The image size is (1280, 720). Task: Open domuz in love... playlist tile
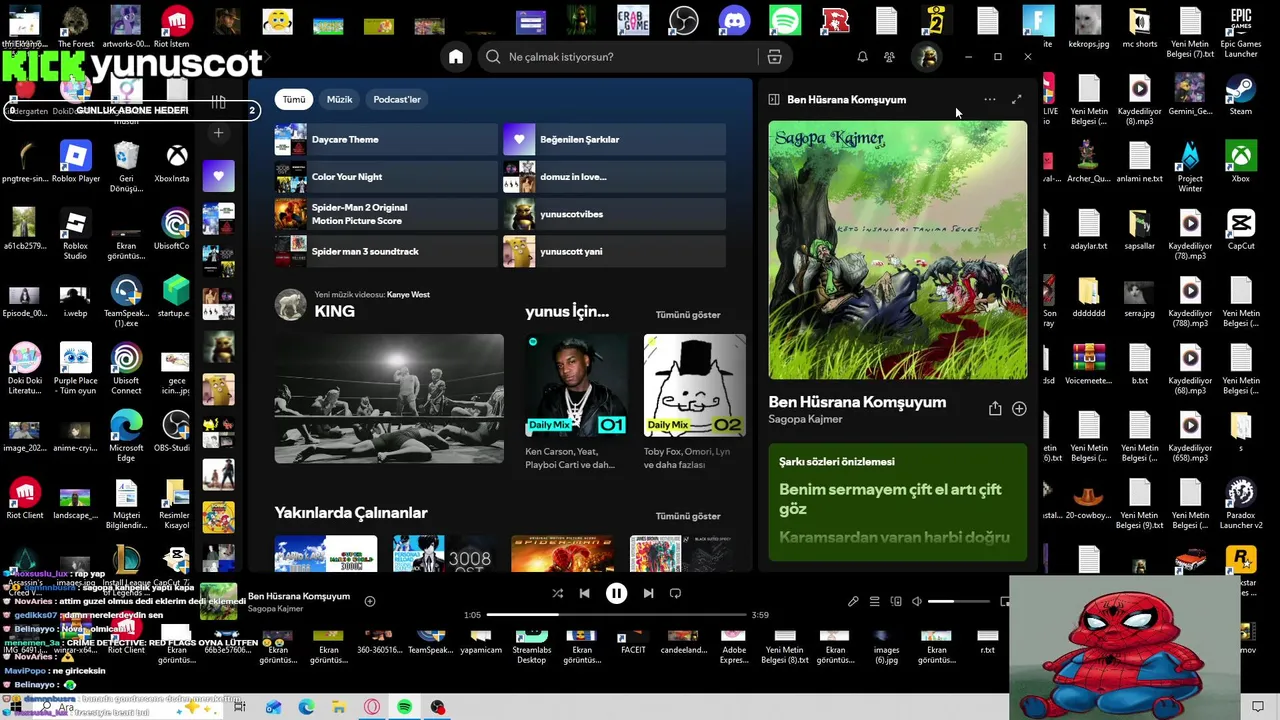(614, 177)
